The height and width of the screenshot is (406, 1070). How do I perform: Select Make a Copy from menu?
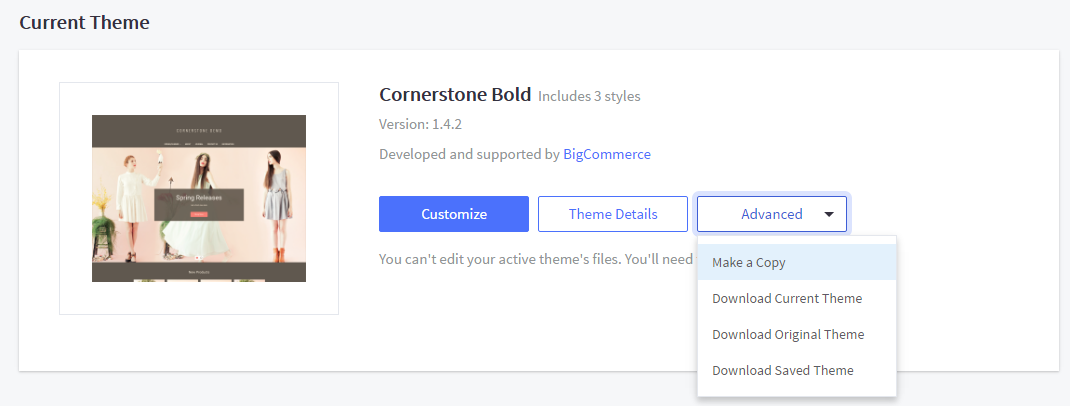point(749,263)
